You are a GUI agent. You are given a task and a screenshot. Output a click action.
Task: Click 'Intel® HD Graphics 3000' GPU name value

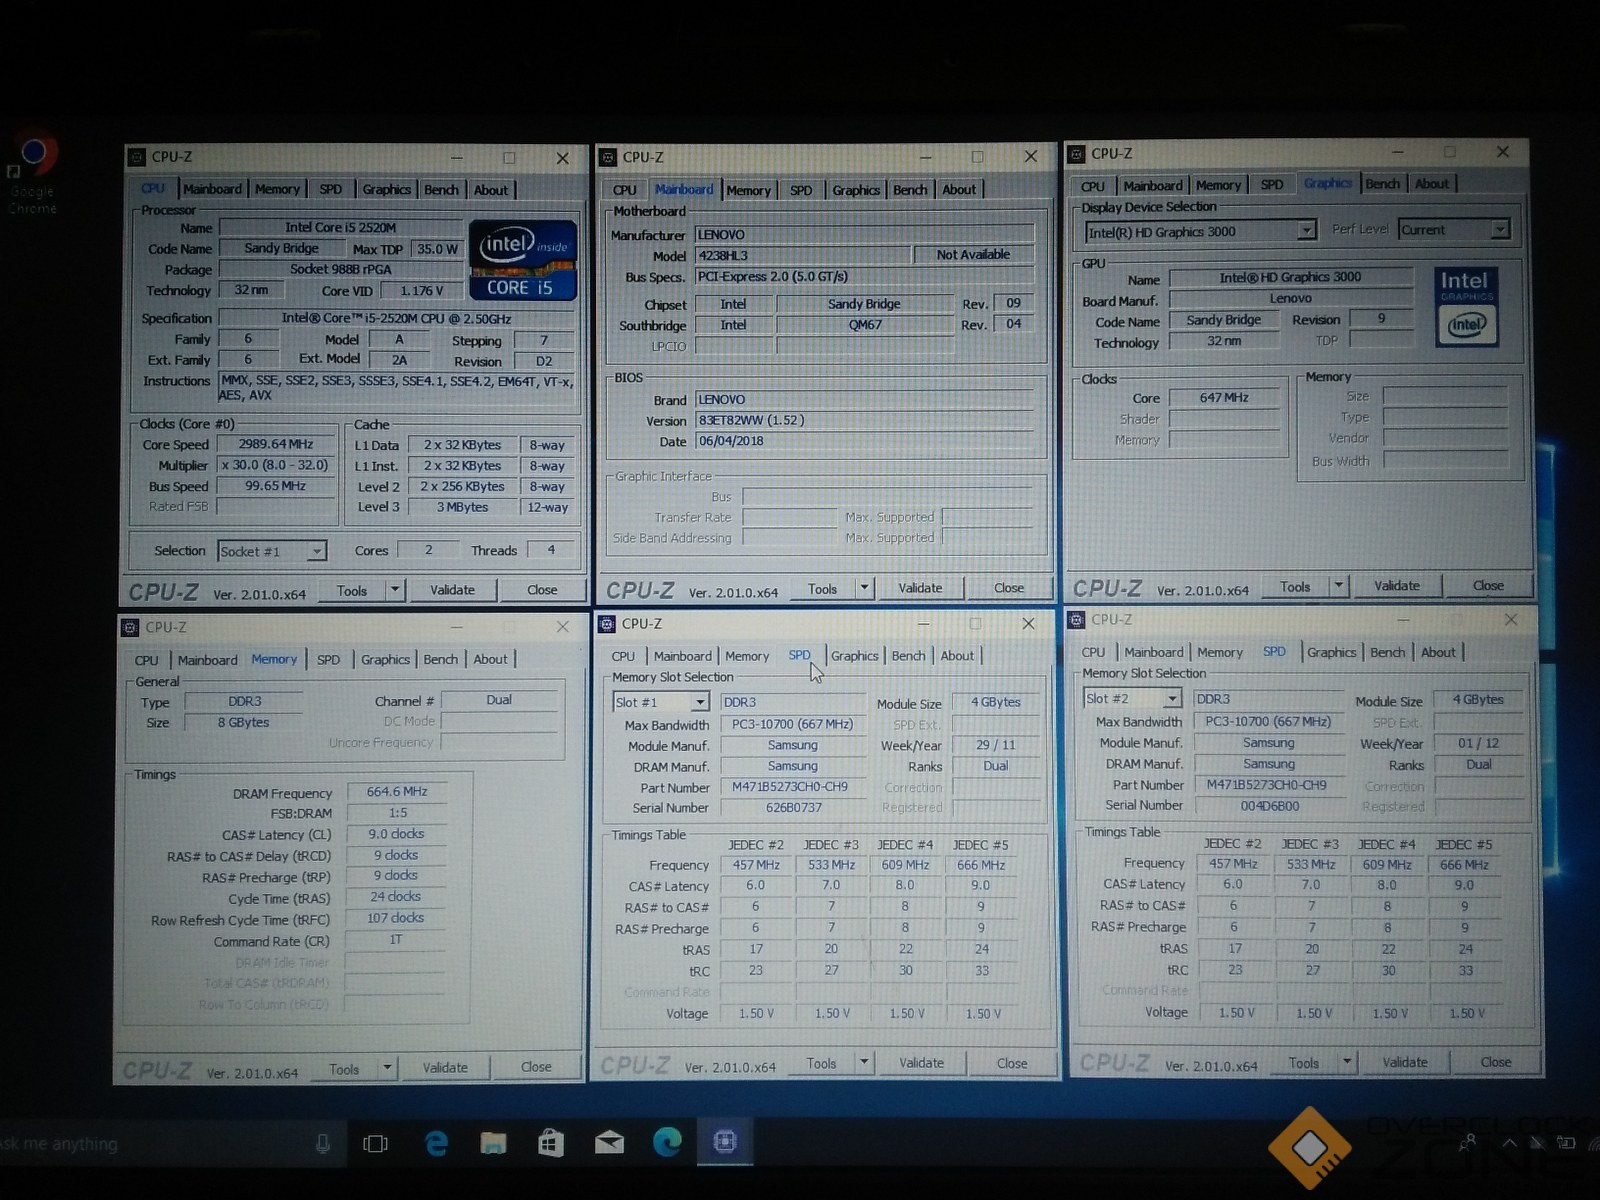click(1290, 278)
